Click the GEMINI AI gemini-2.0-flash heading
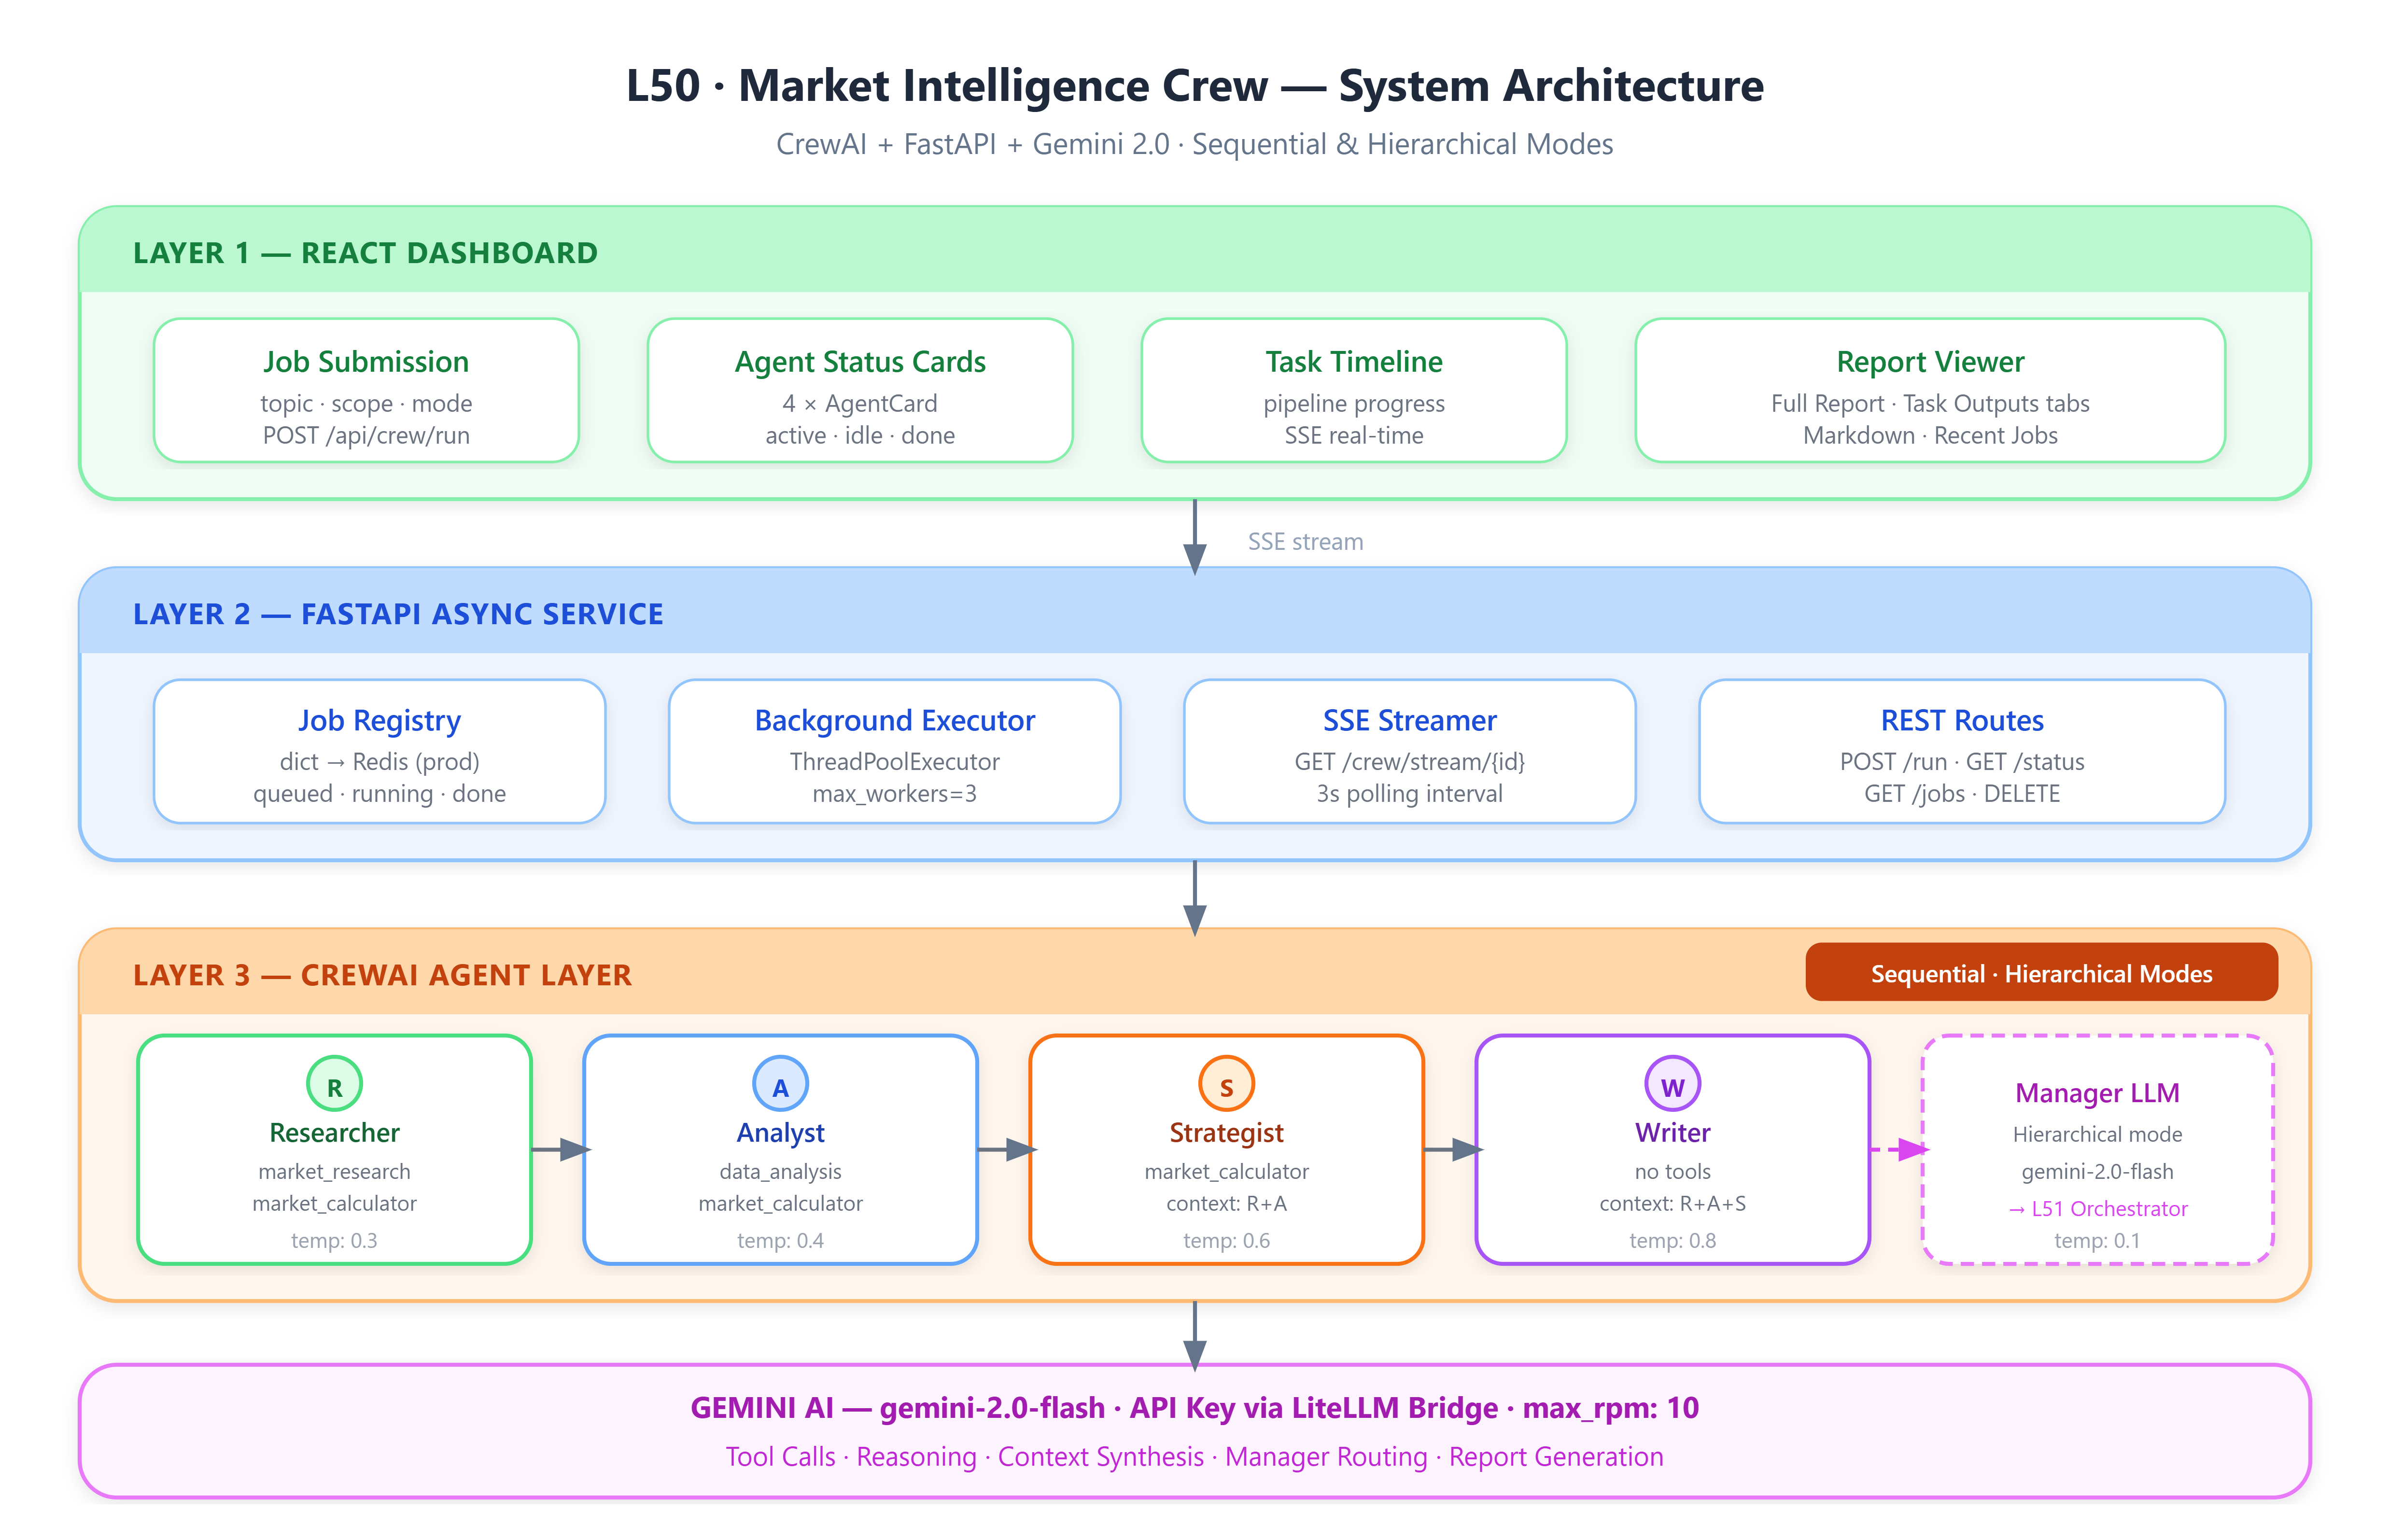Screen dimensions: 2390x1540 click(1194, 1408)
